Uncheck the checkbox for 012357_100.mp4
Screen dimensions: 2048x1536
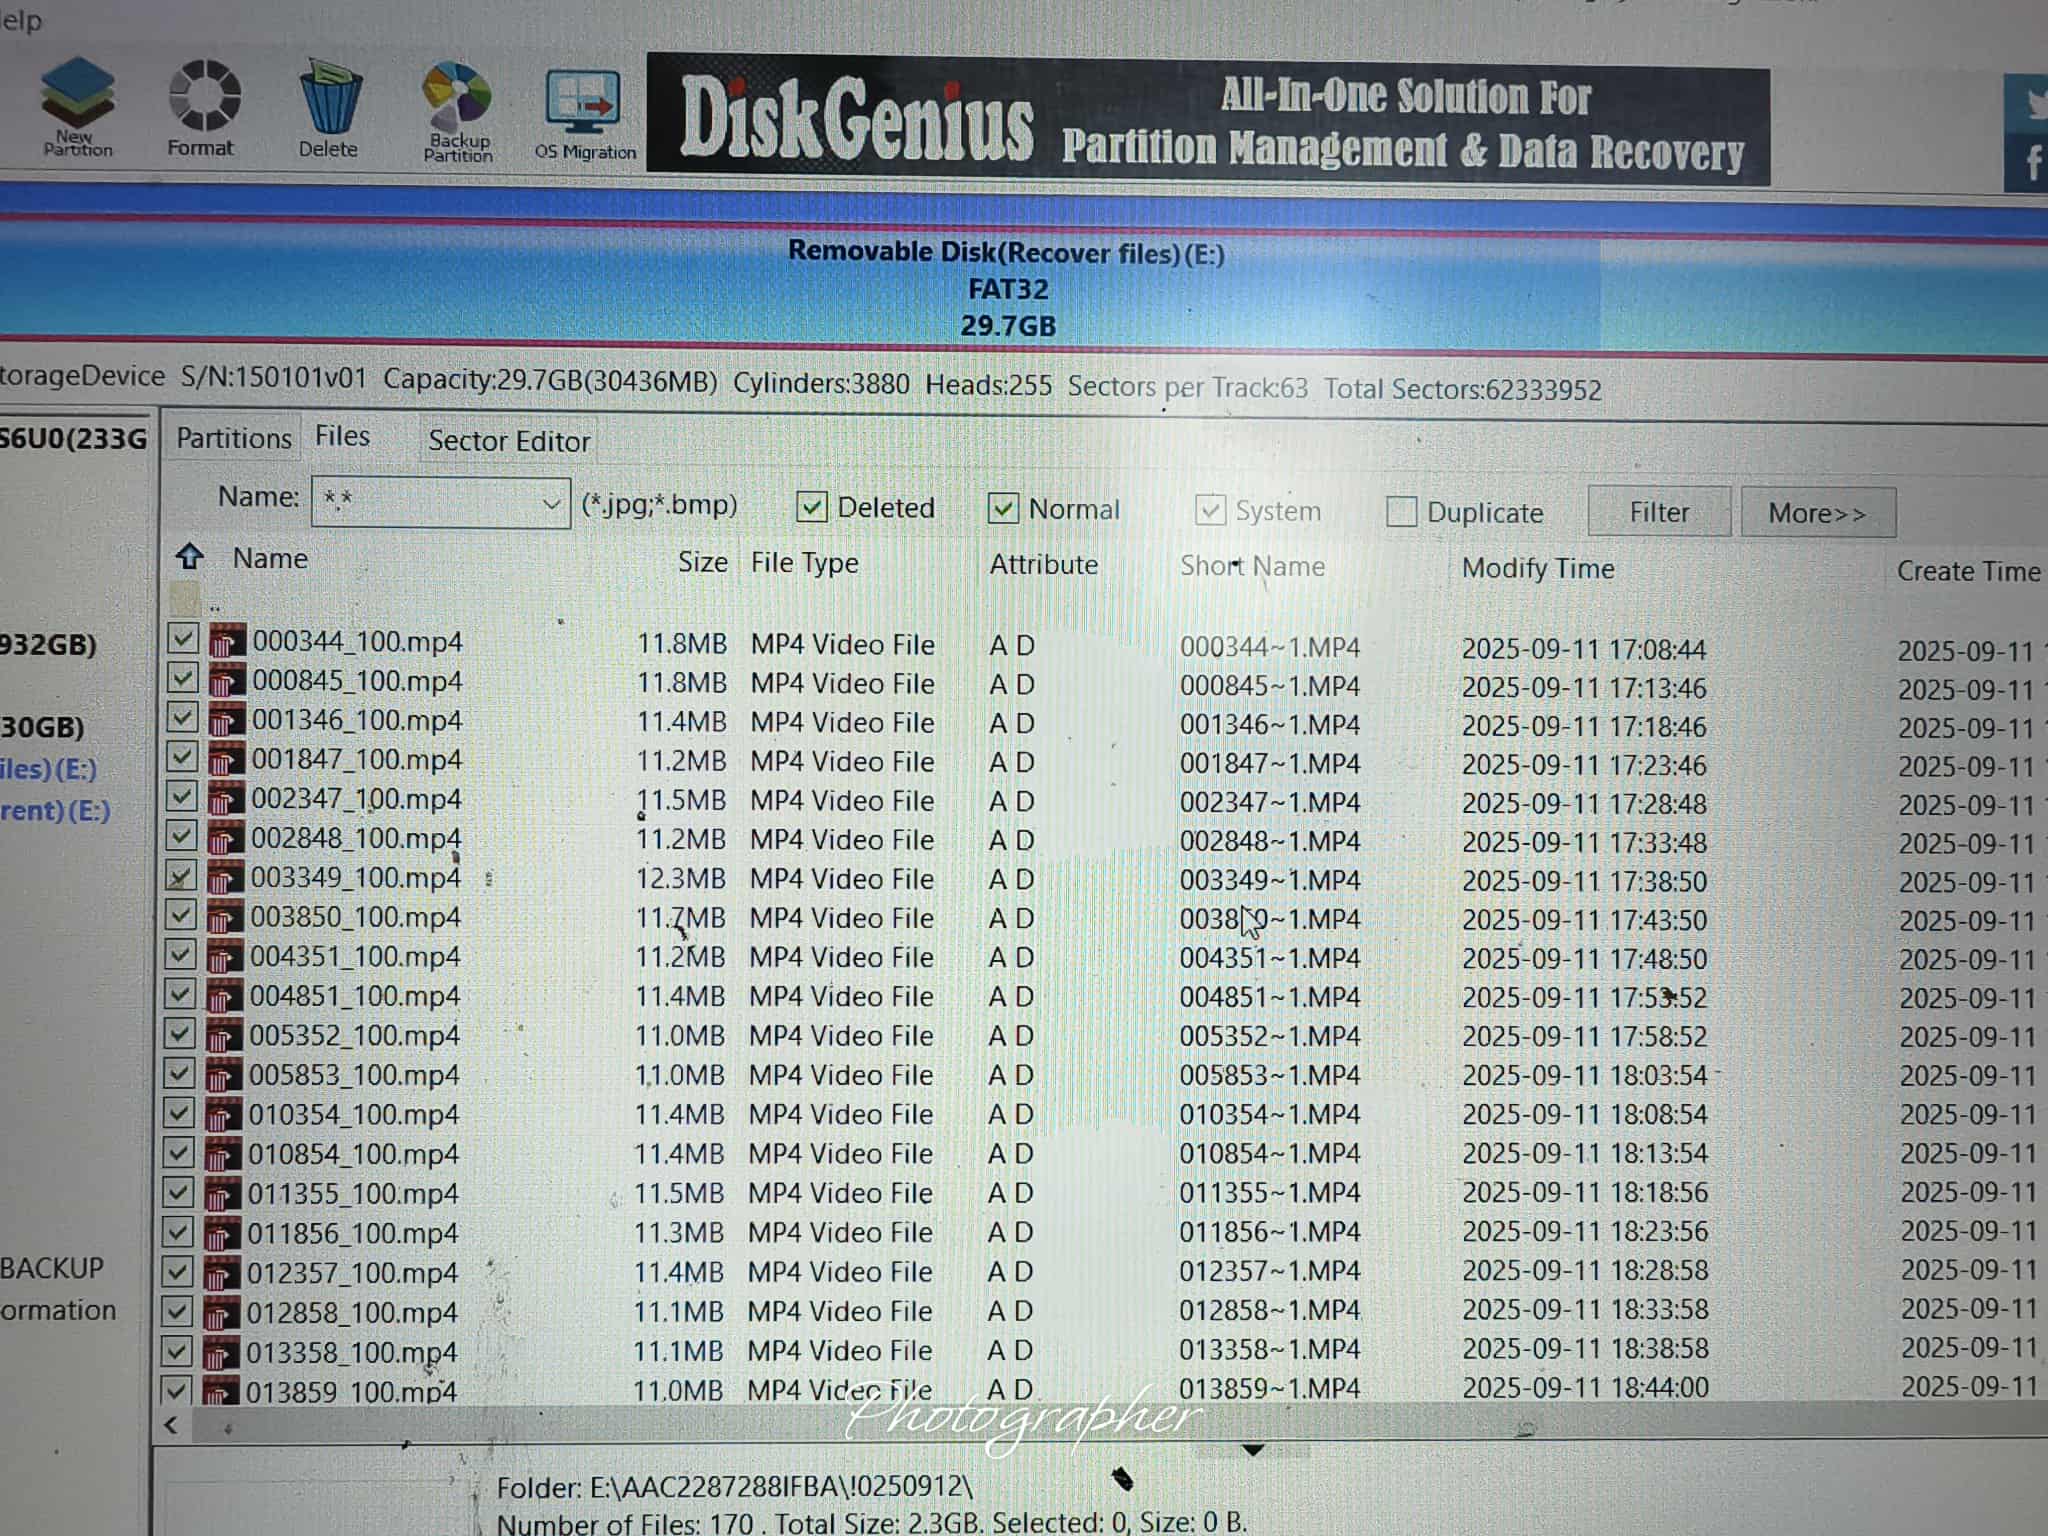click(x=177, y=1271)
